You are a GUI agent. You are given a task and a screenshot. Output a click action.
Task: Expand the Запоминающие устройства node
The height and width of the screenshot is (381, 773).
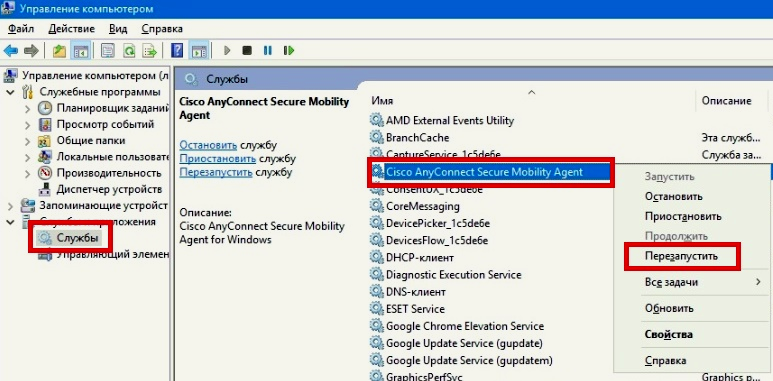click(x=10, y=206)
